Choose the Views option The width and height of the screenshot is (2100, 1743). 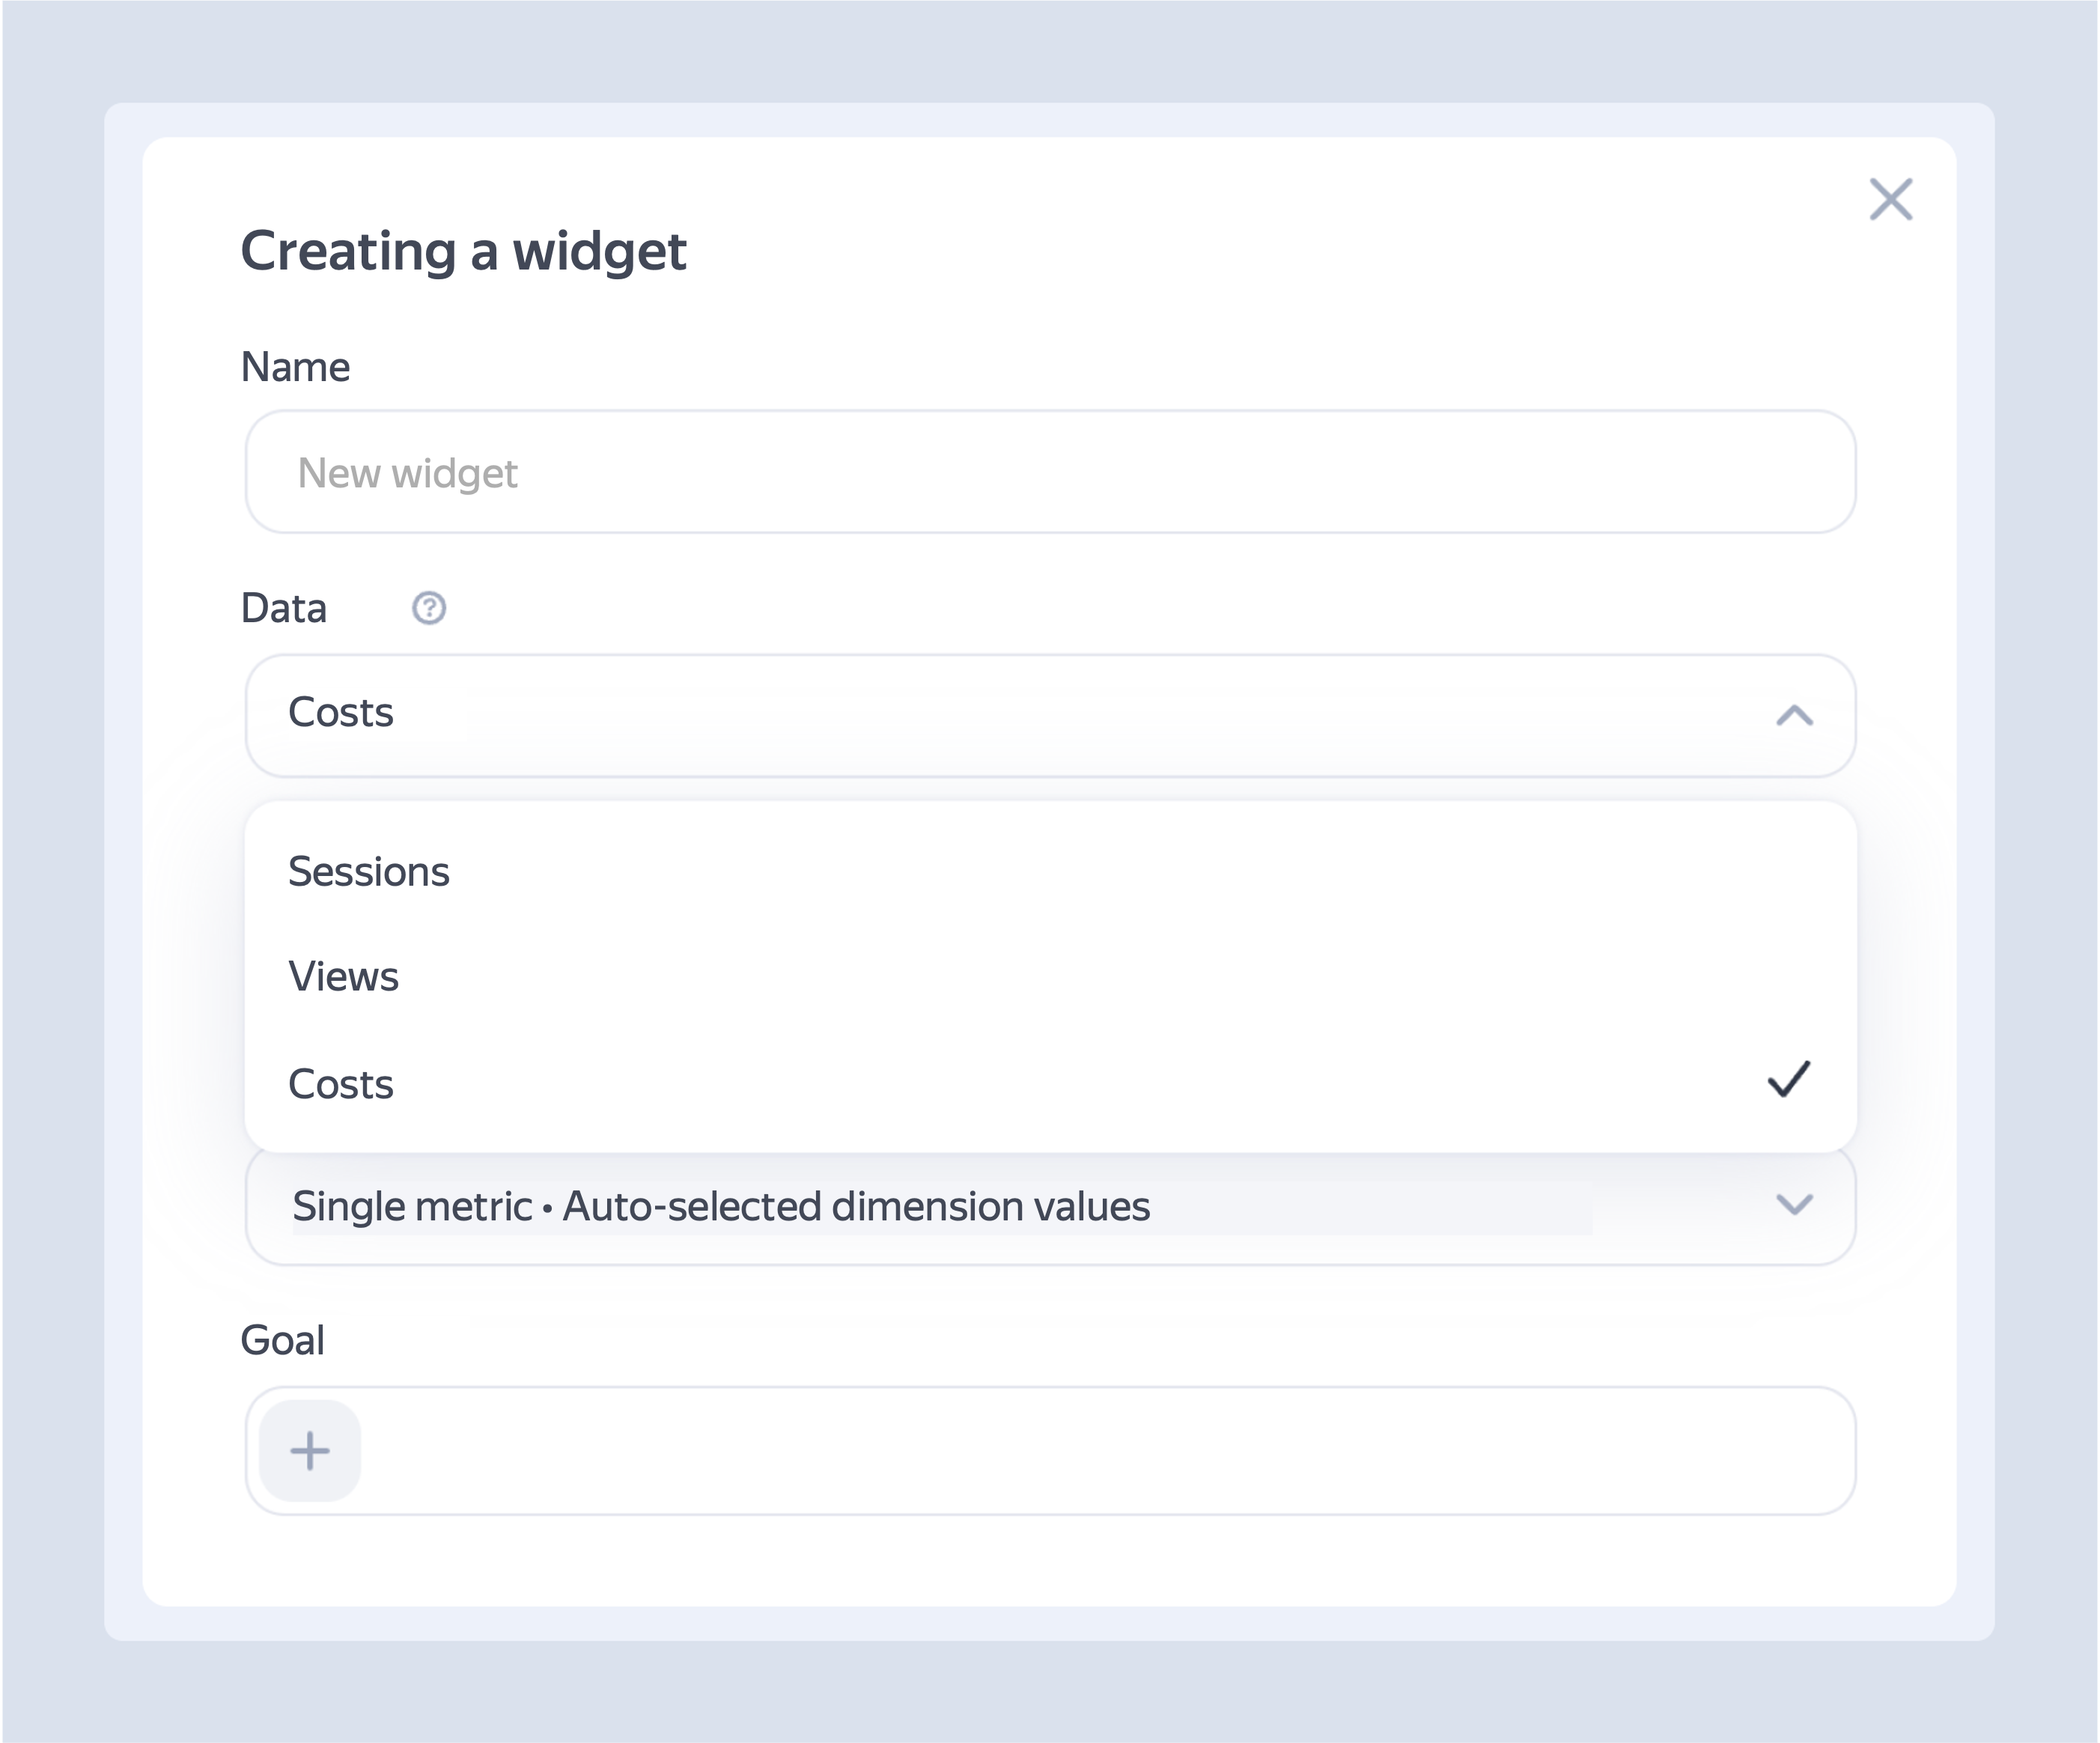pos(1050,977)
